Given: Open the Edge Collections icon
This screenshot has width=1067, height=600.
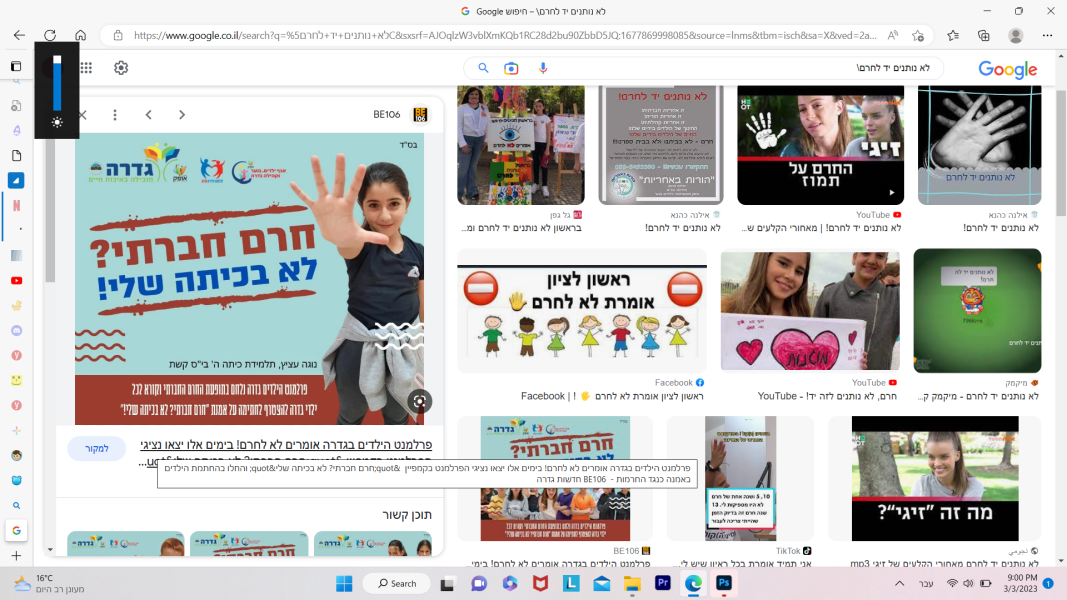Looking at the screenshot, I should tap(984, 35).
